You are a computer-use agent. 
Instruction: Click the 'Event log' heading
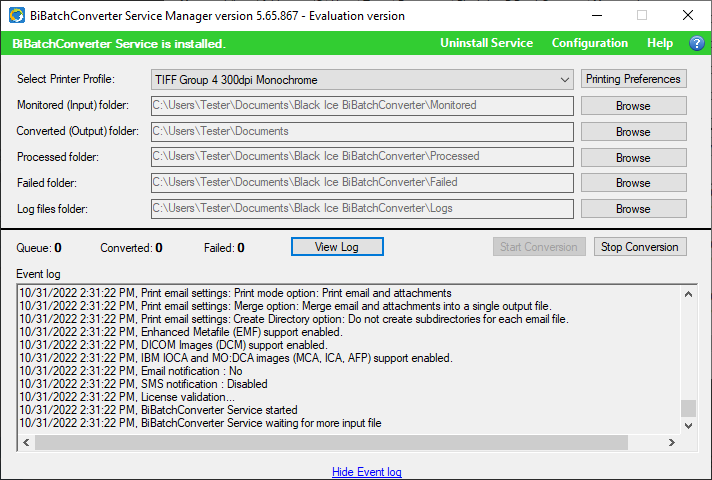click(x=38, y=274)
